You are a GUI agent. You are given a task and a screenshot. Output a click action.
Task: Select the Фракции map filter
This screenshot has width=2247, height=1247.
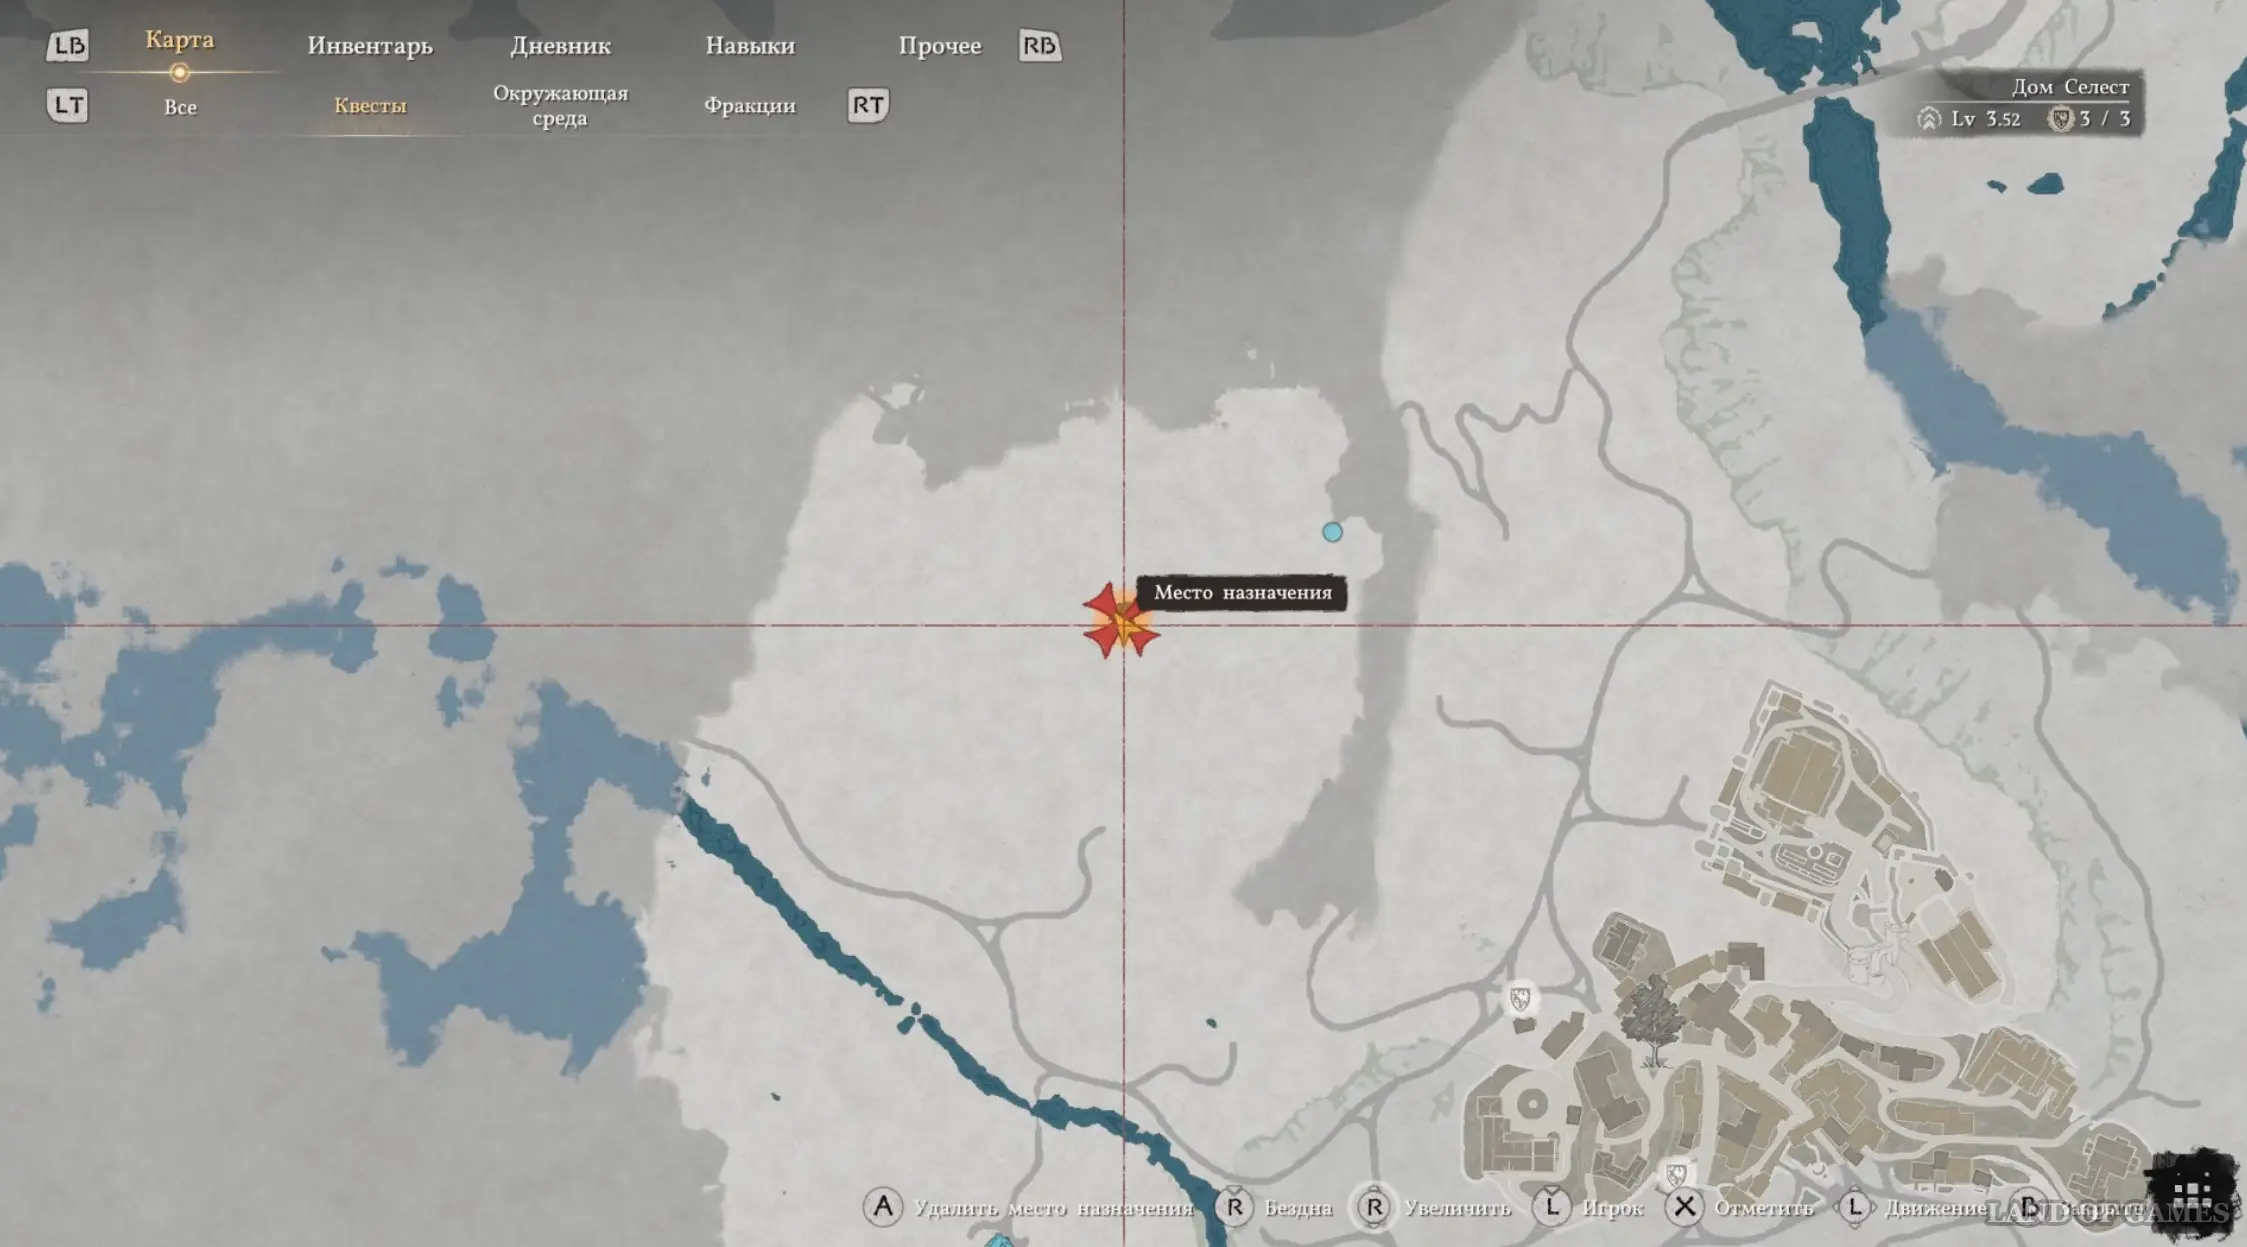point(749,106)
